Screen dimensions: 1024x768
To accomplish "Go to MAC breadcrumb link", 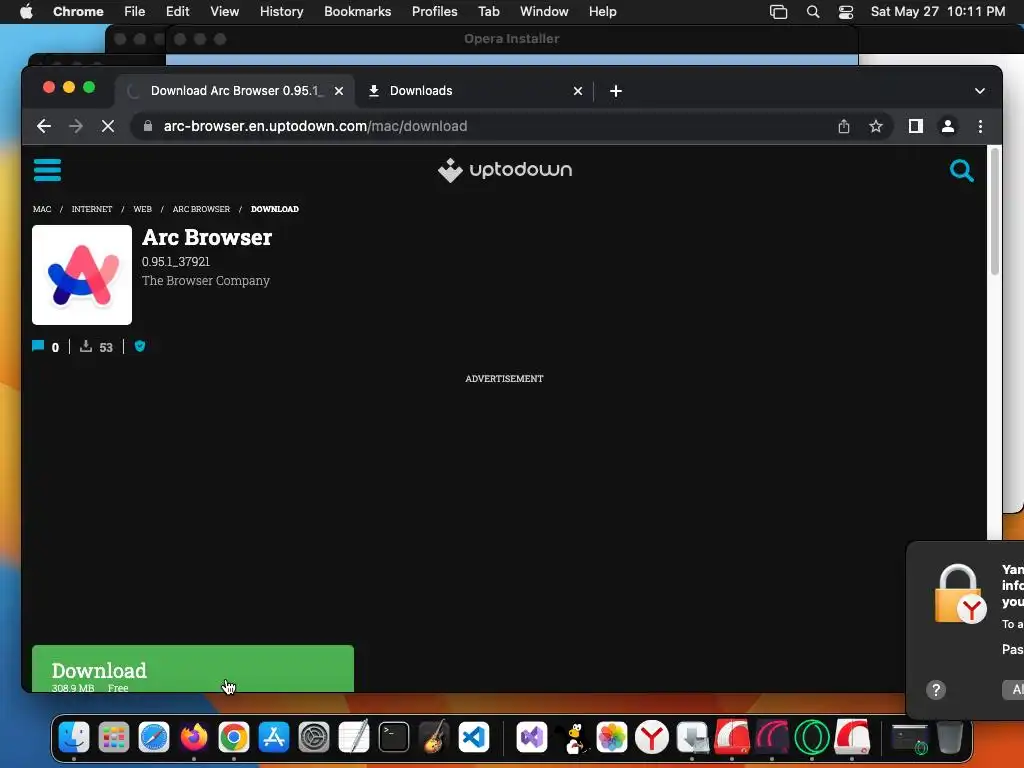I will pos(42,209).
